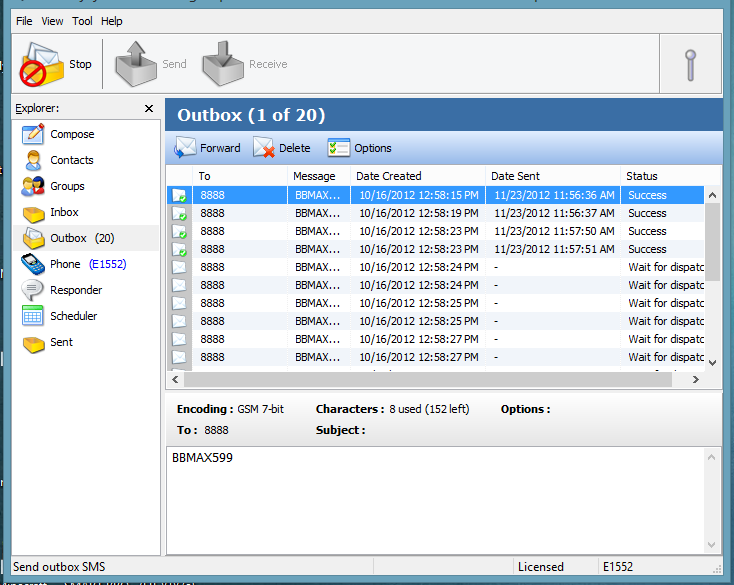Viewport: 734px width, 585px height.
Task: Open Compose in Explorer panel
Action: (x=71, y=134)
